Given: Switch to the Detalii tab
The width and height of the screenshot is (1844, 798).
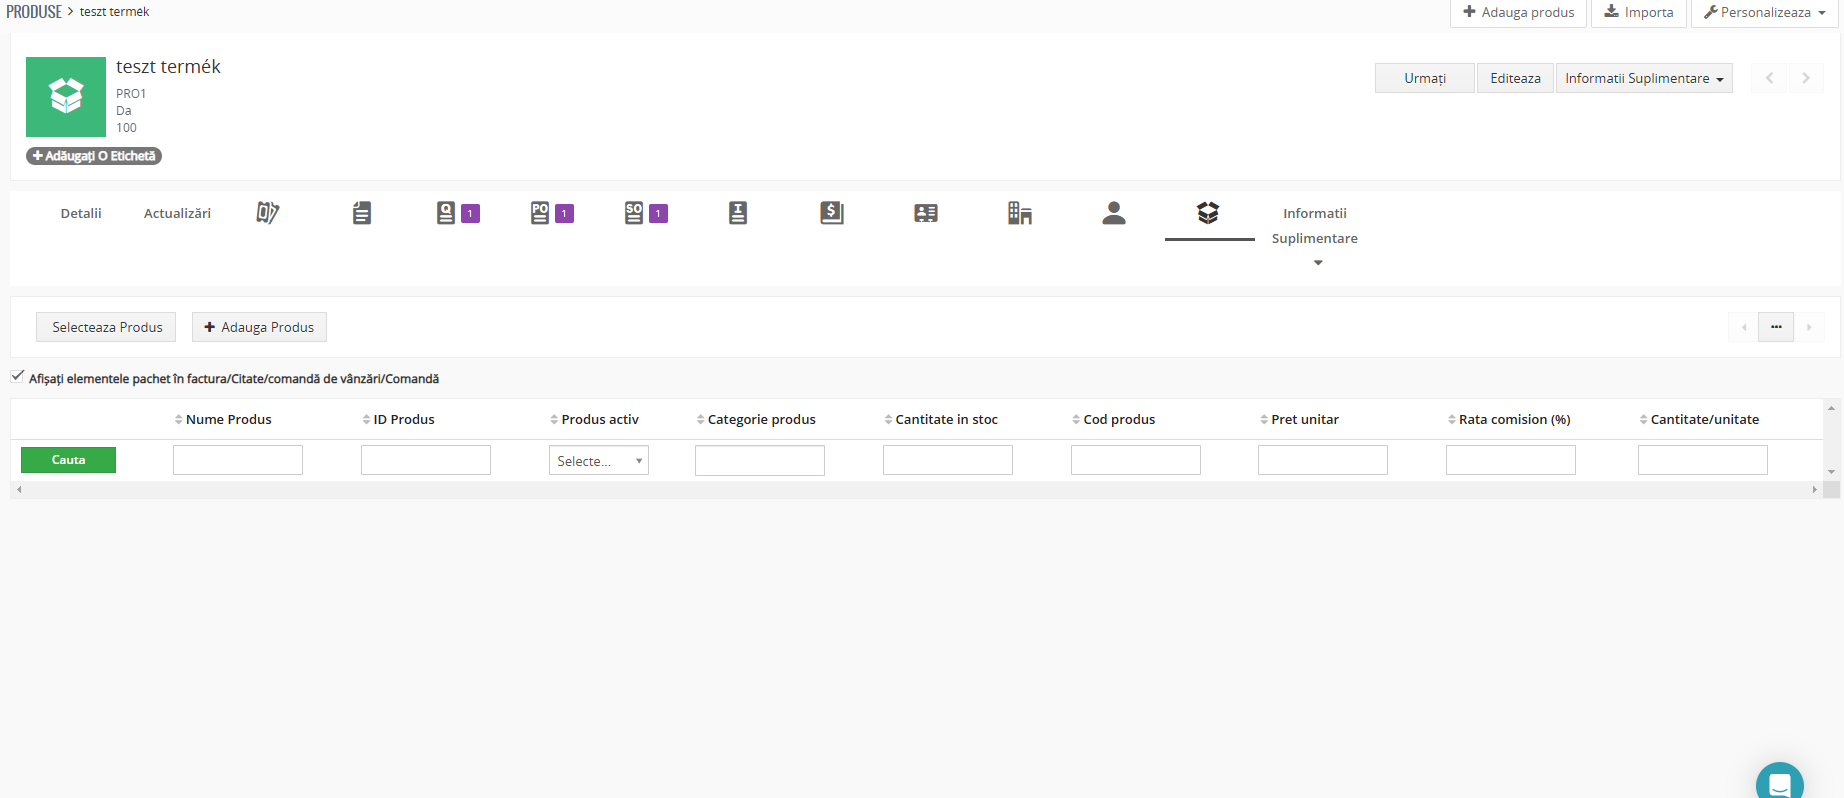Looking at the screenshot, I should click(81, 213).
